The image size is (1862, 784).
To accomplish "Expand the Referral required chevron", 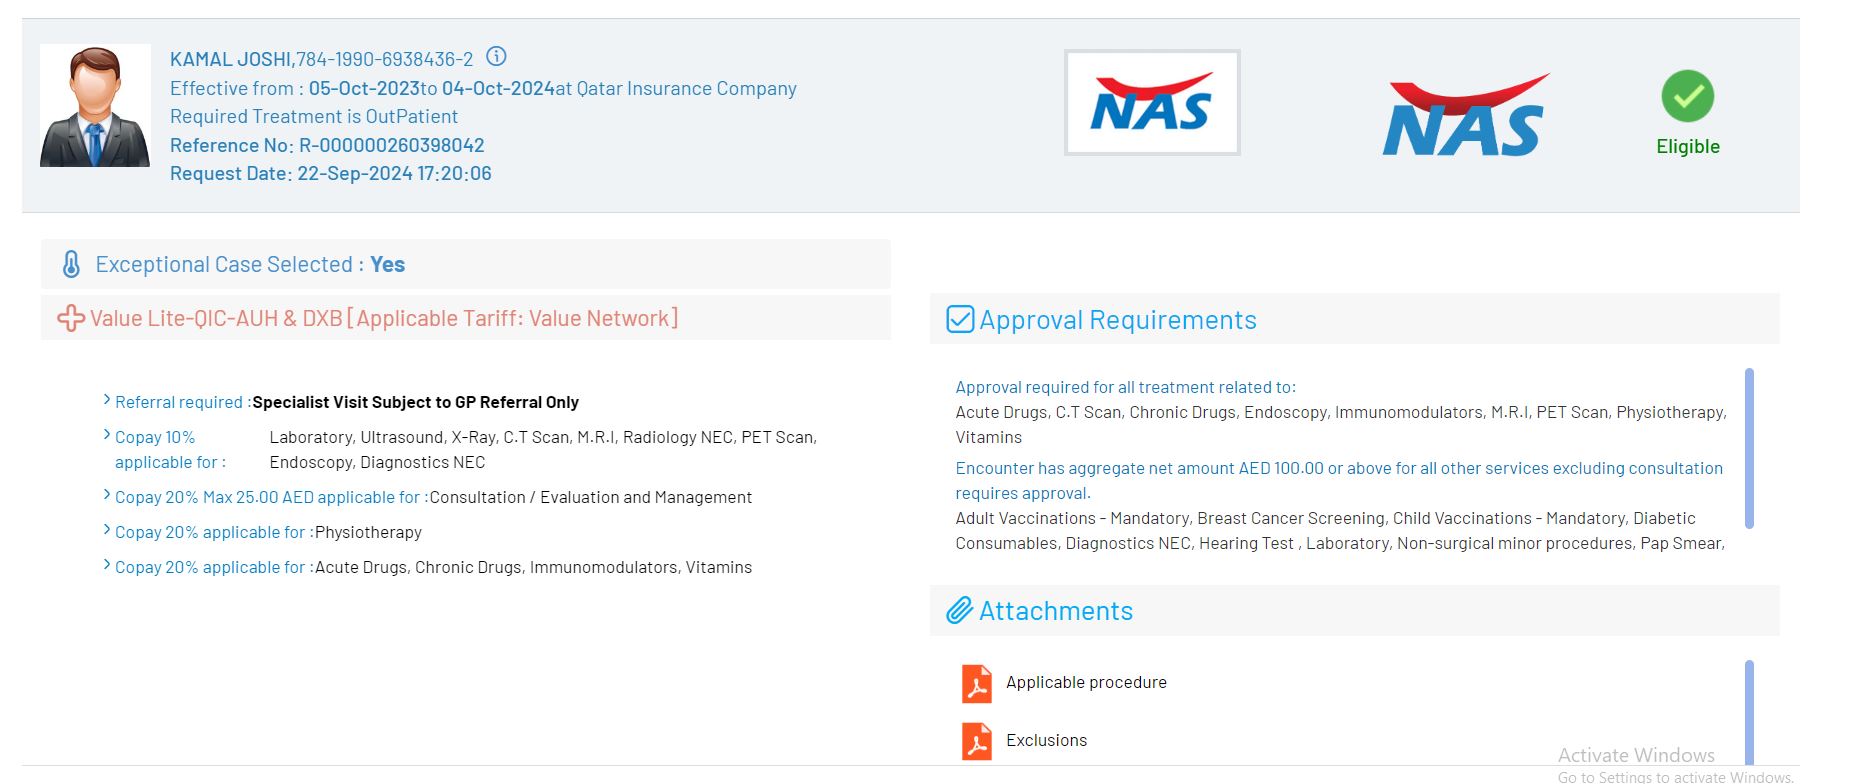I will (107, 401).
